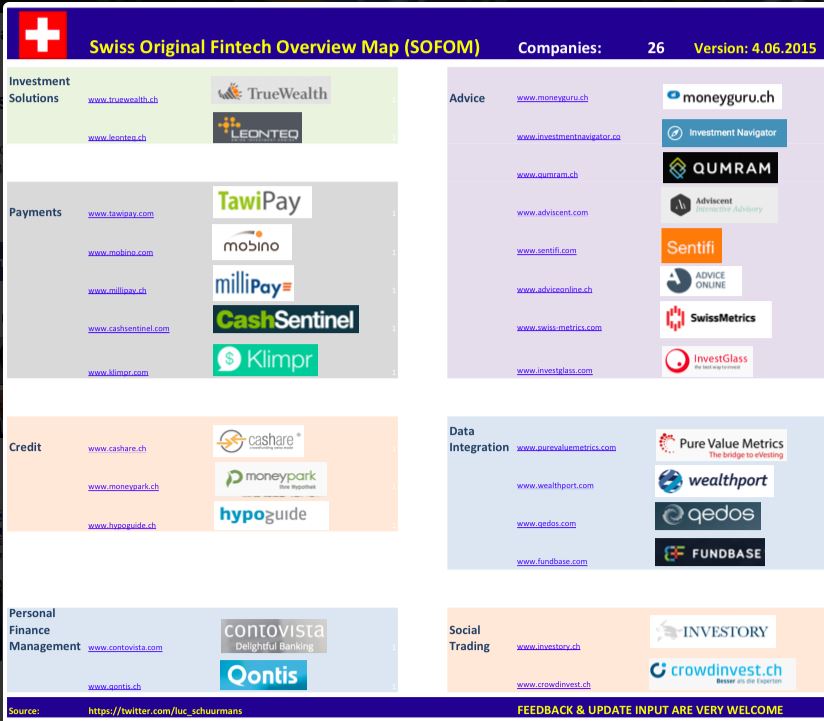Click the www.millipay.ch link

(x=117, y=290)
